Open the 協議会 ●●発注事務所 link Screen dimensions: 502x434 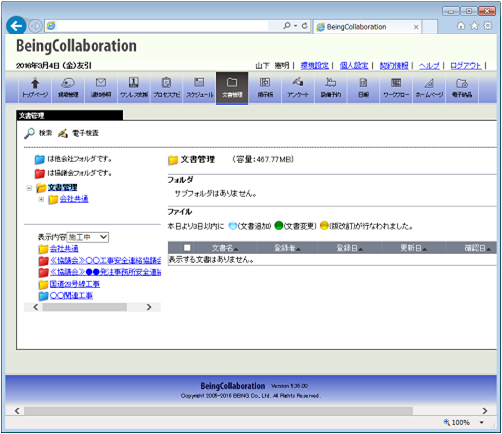(105, 272)
